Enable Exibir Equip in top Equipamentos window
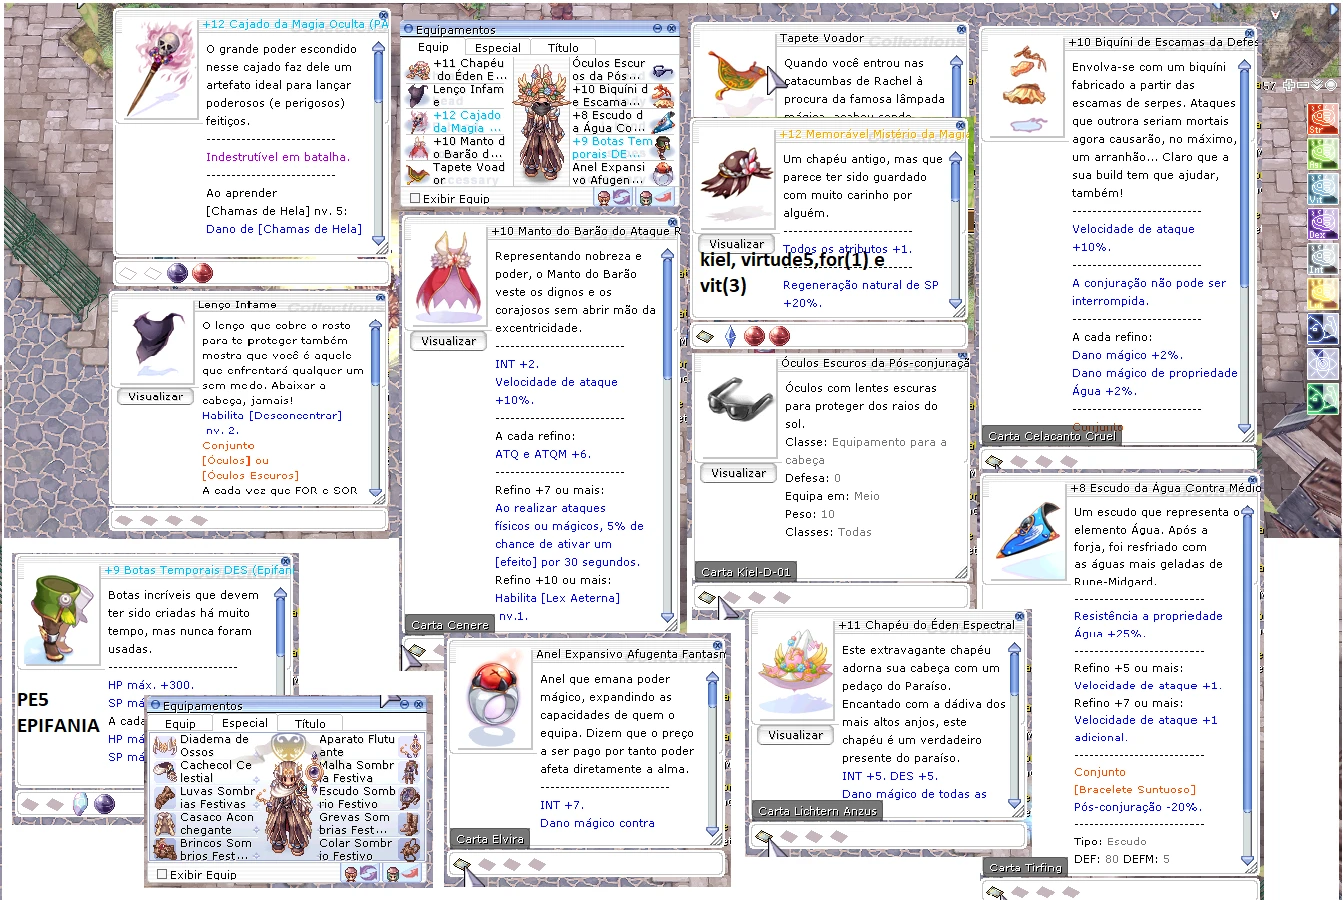Screen dimensions: 1343x900 415,198
